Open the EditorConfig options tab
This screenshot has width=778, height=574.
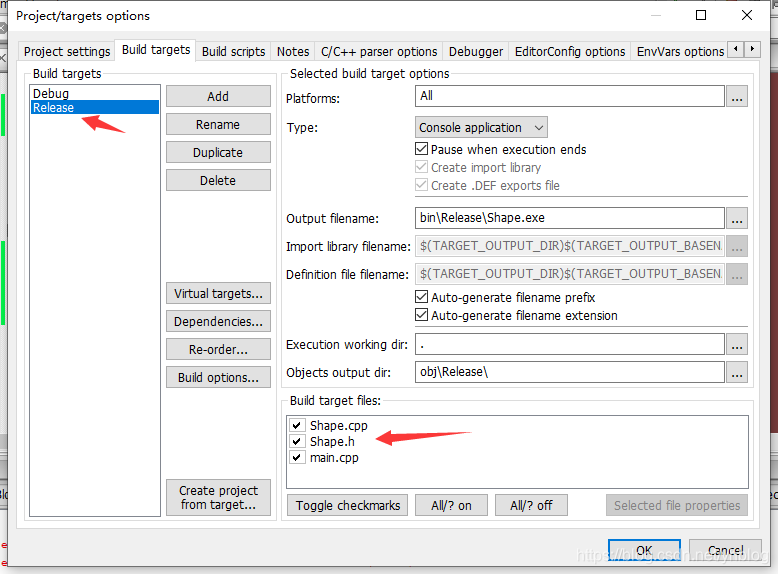tap(570, 52)
